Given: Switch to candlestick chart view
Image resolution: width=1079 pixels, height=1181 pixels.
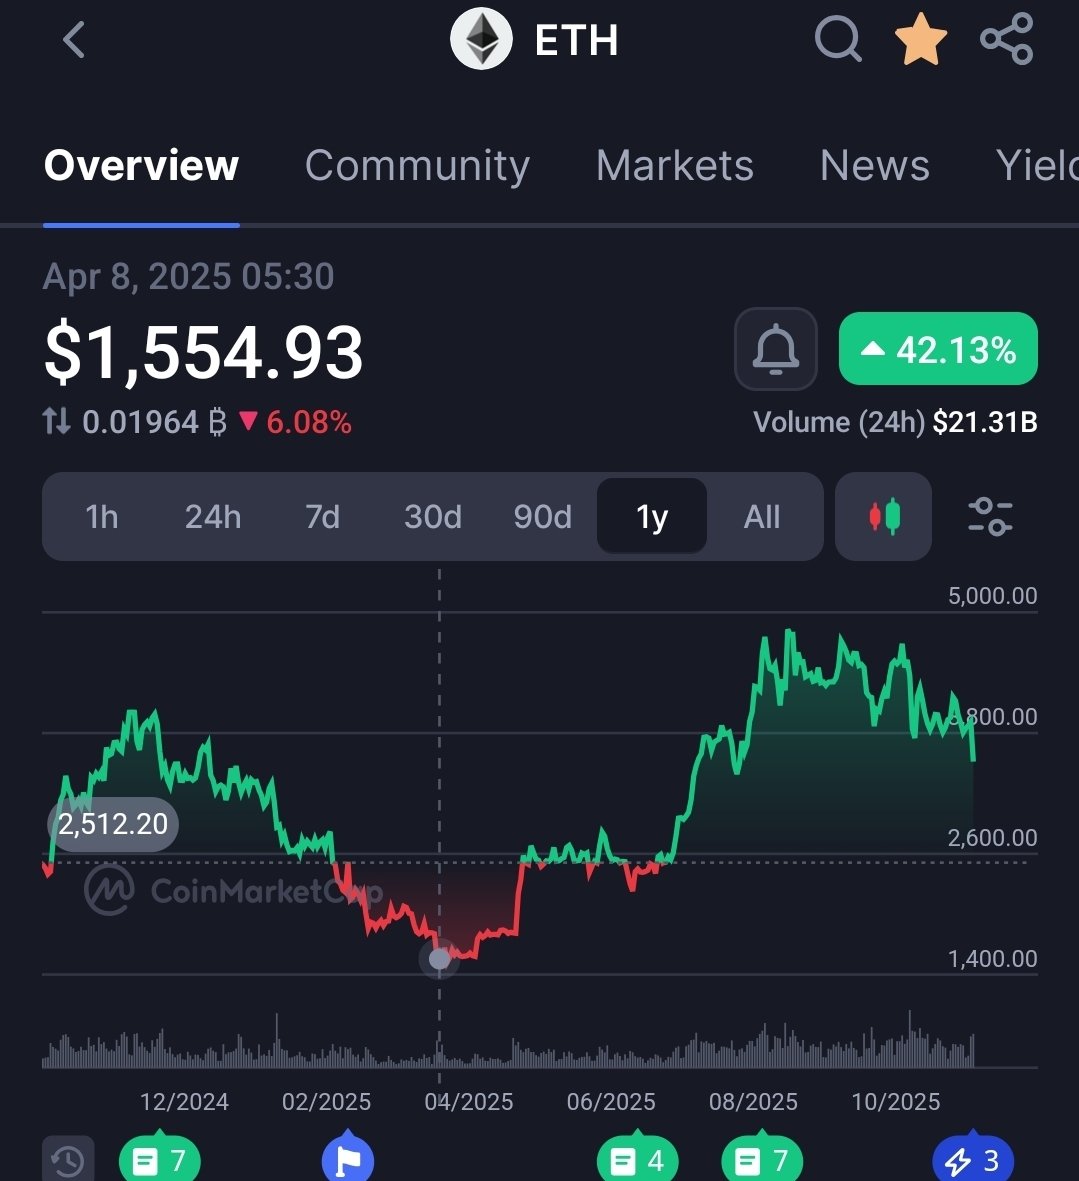Looking at the screenshot, I should [x=883, y=517].
